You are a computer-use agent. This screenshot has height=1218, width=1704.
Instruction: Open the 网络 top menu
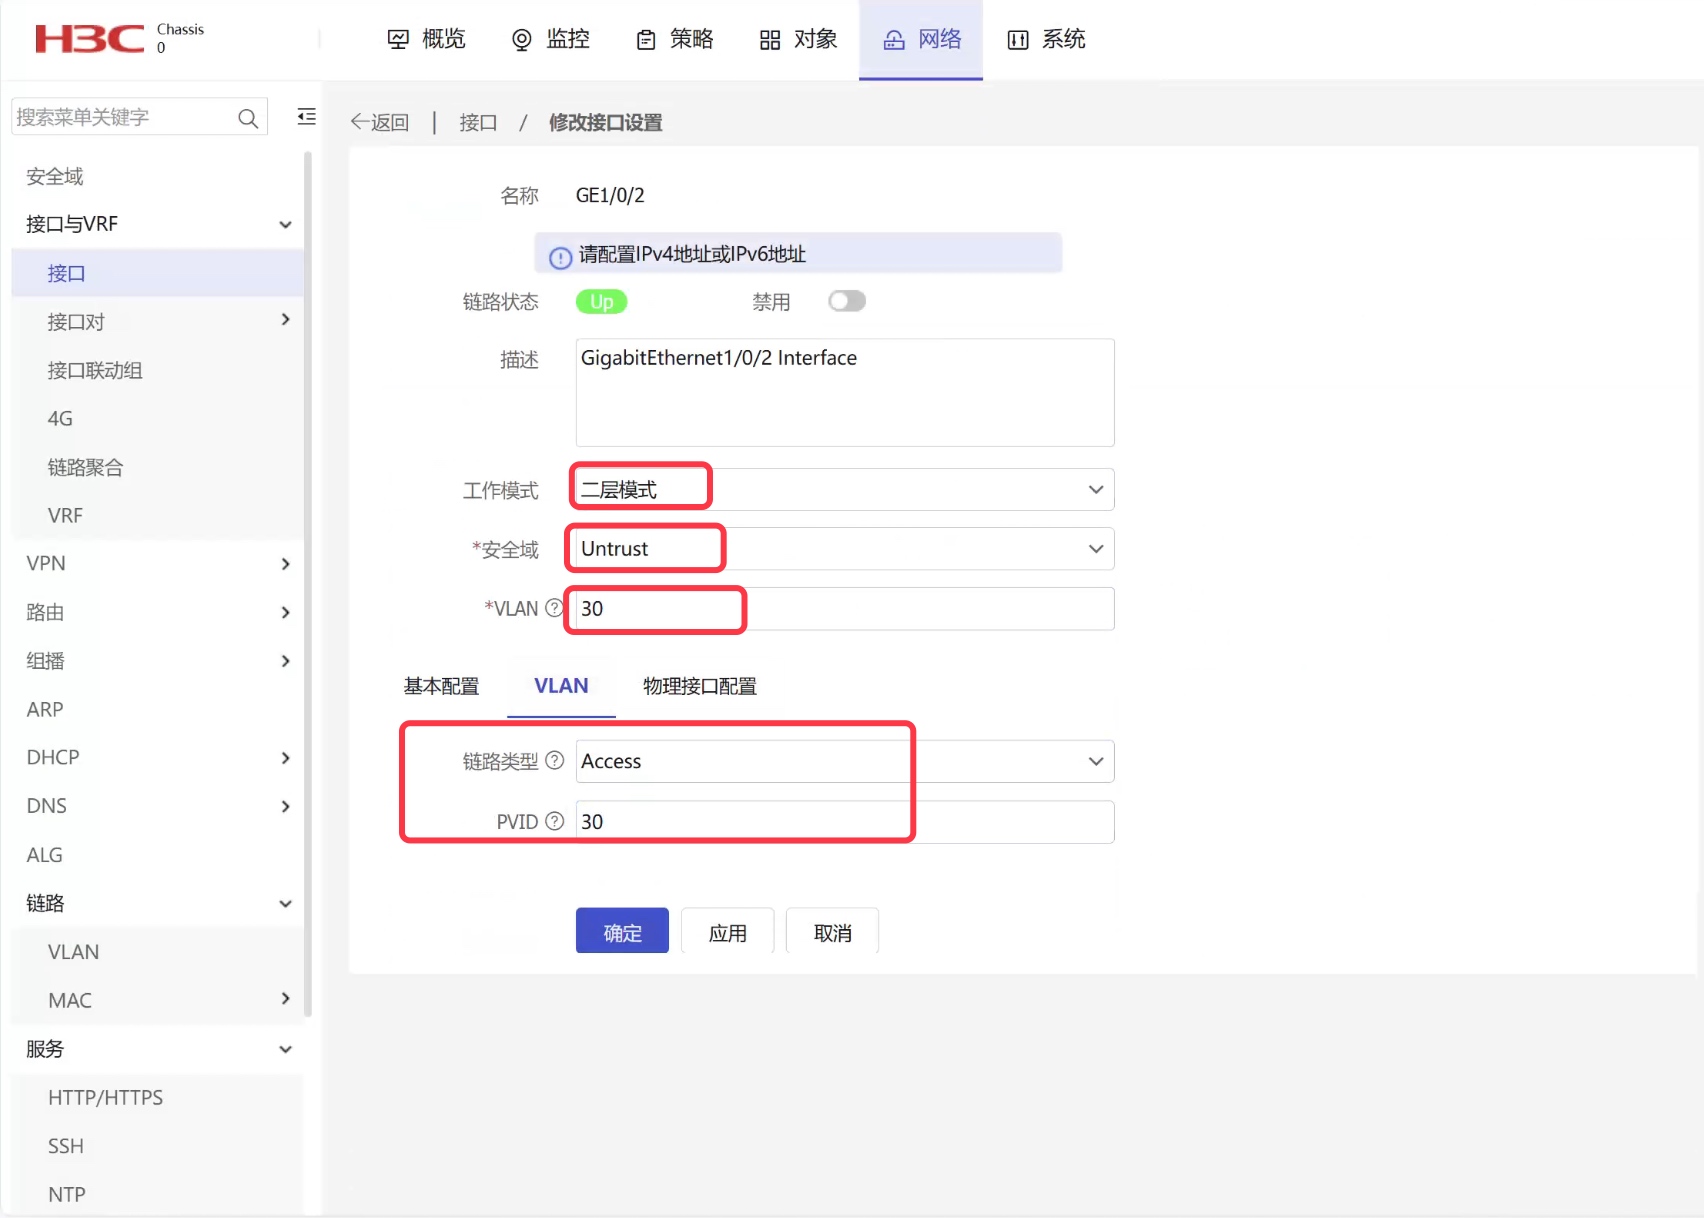click(x=921, y=39)
